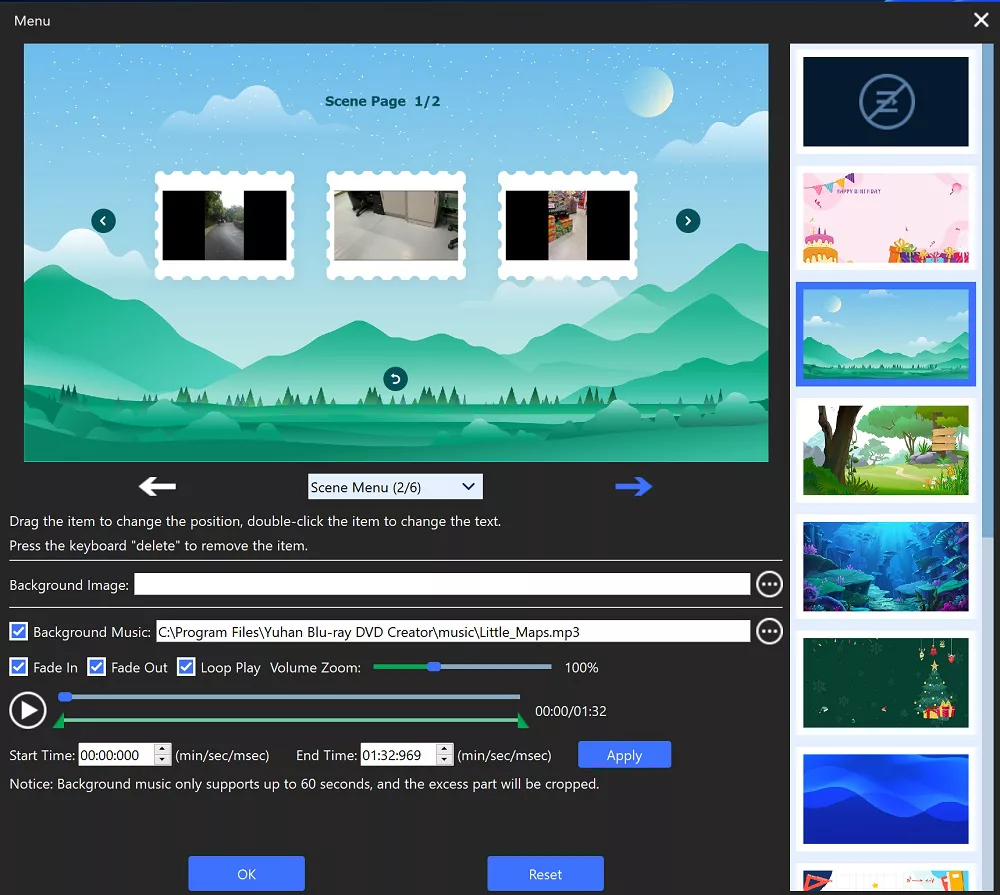Image resolution: width=1000 pixels, height=895 pixels.
Task: Uncheck the Fade In option
Action: coord(19,667)
